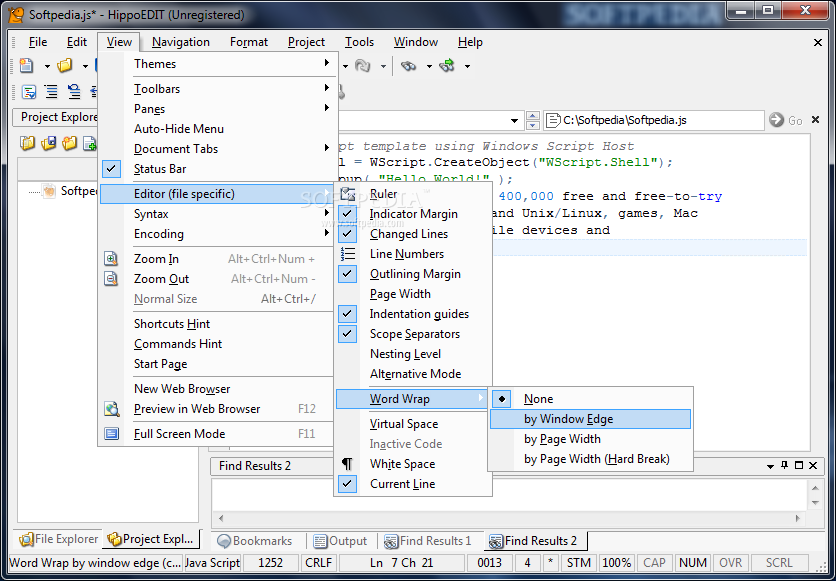The height and width of the screenshot is (581, 836).
Task: Click the Zoom In magnifier icon
Action: (x=111, y=259)
